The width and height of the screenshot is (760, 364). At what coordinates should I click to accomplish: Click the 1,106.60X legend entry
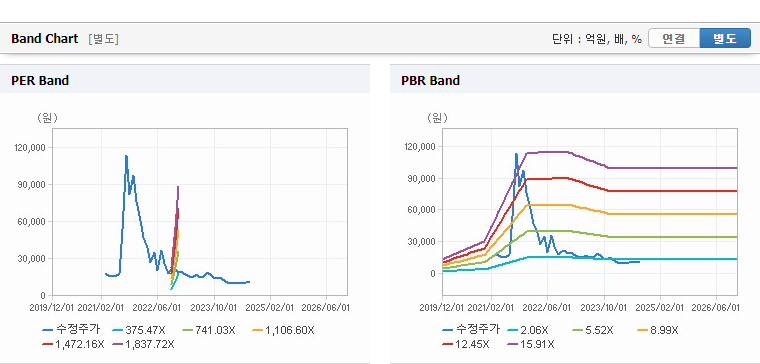pyautogui.click(x=284, y=331)
